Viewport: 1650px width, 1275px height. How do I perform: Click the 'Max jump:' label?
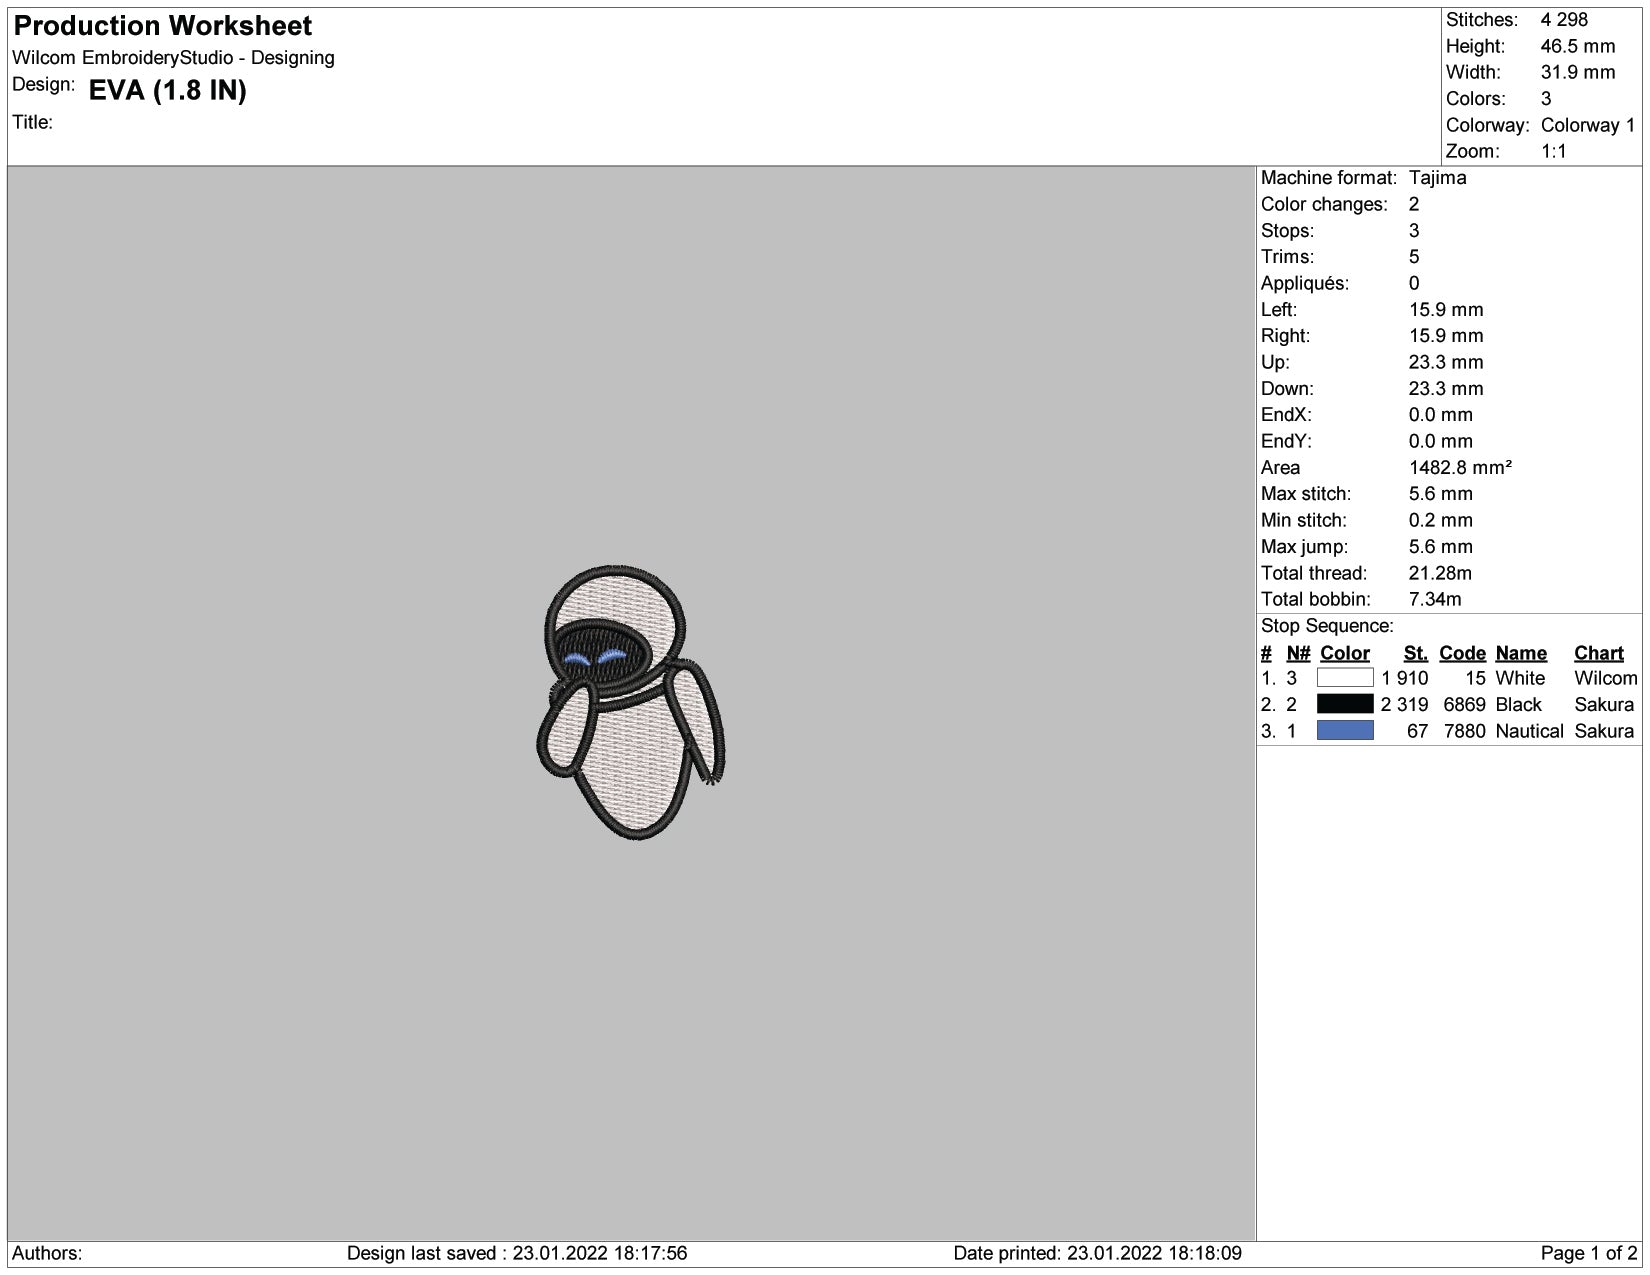(1304, 547)
